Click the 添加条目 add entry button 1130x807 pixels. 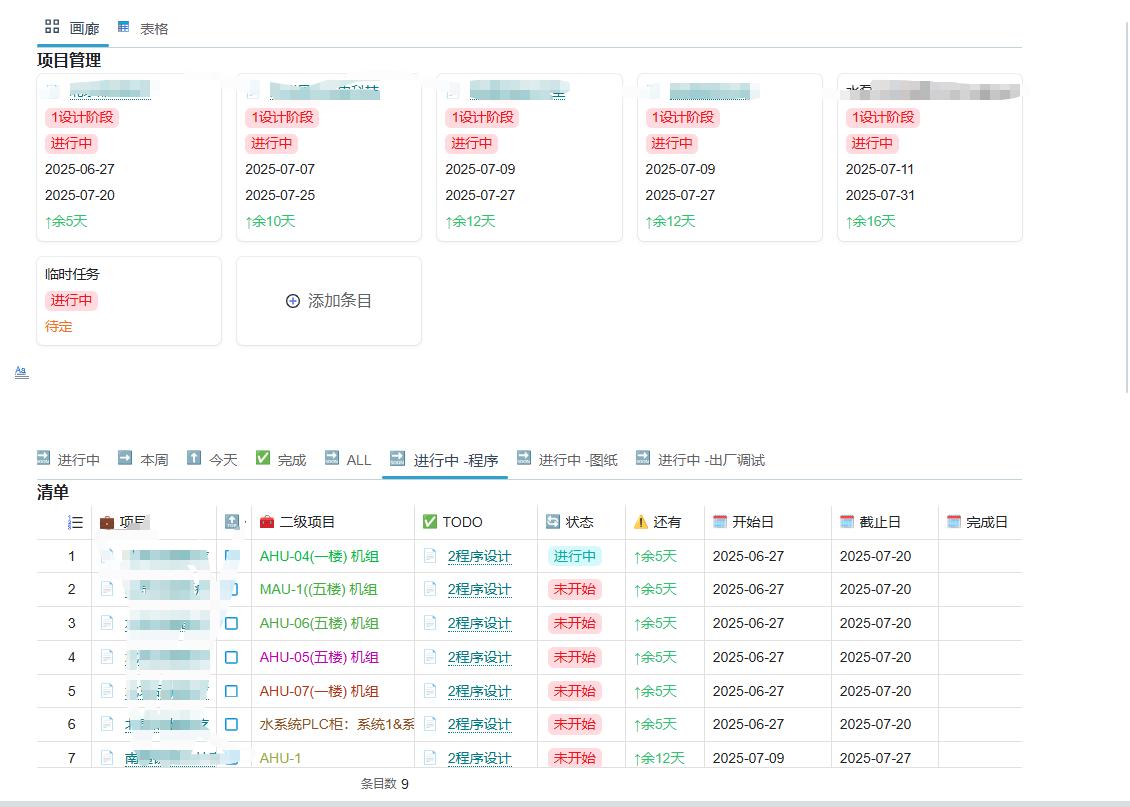[x=329, y=301]
